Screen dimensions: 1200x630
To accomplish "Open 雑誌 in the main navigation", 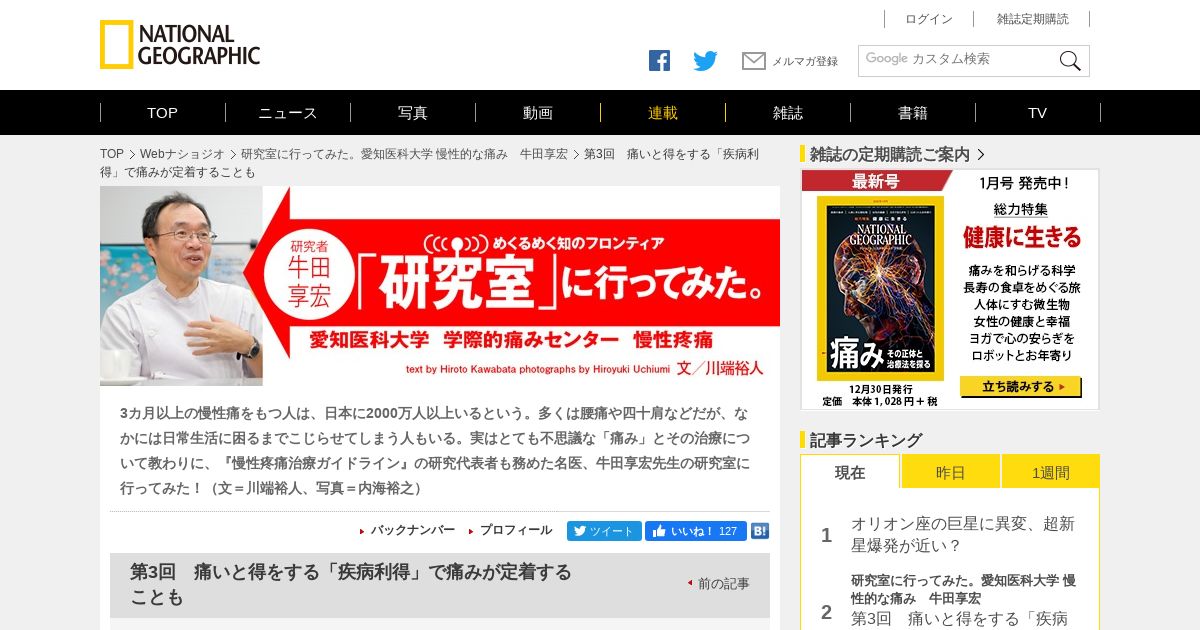I will [788, 113].
